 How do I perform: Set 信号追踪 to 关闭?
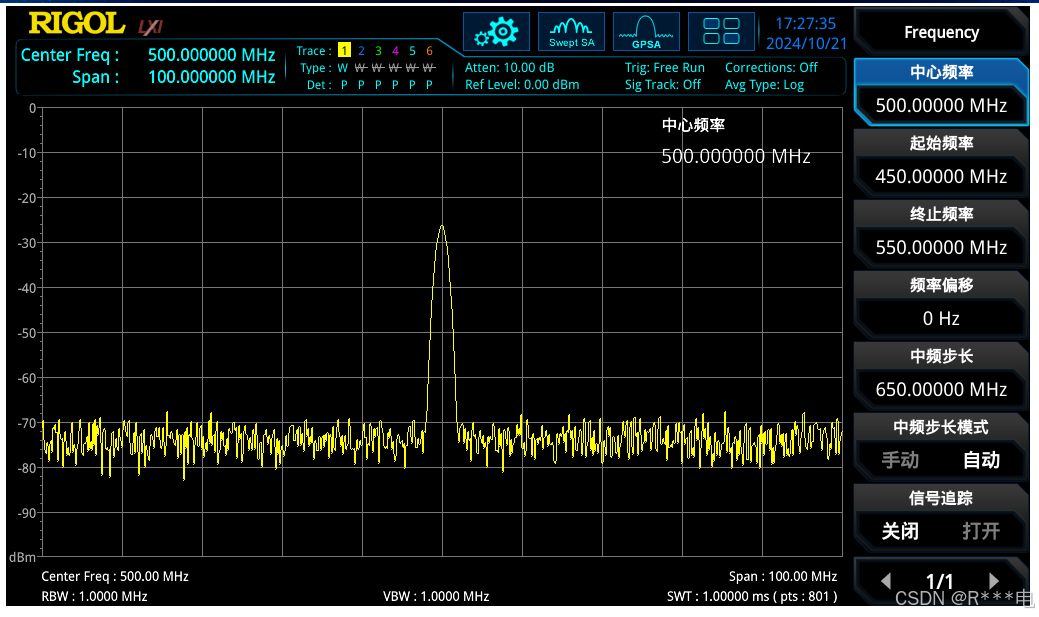click(900, 531)
